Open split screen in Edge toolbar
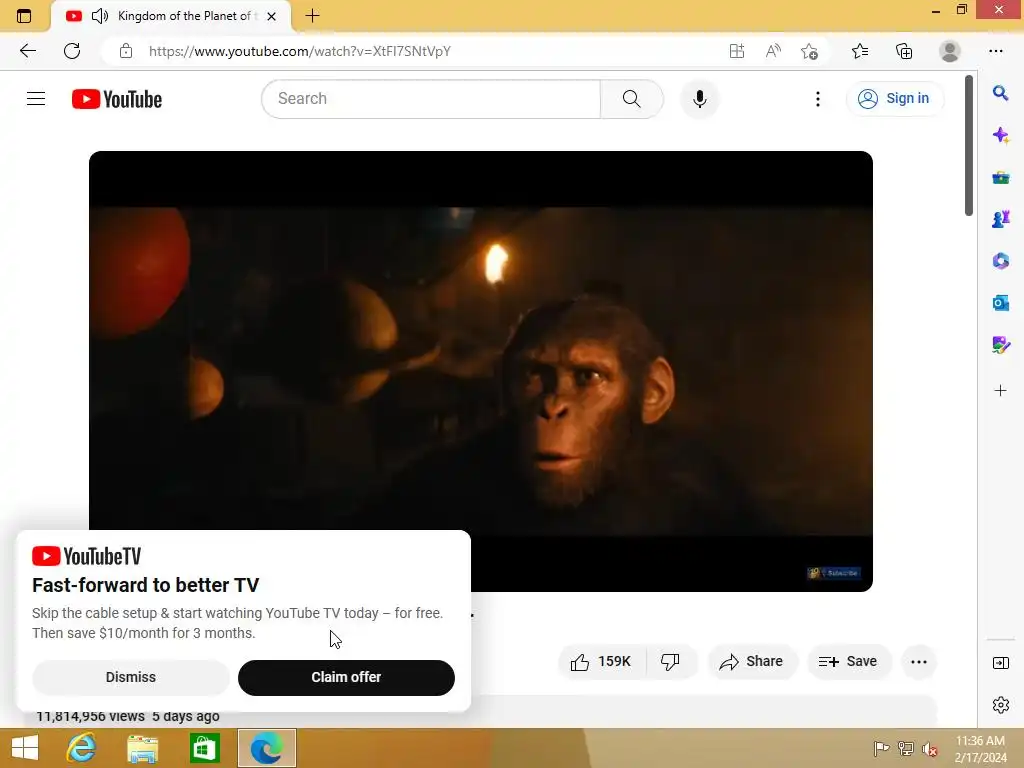 737,51
